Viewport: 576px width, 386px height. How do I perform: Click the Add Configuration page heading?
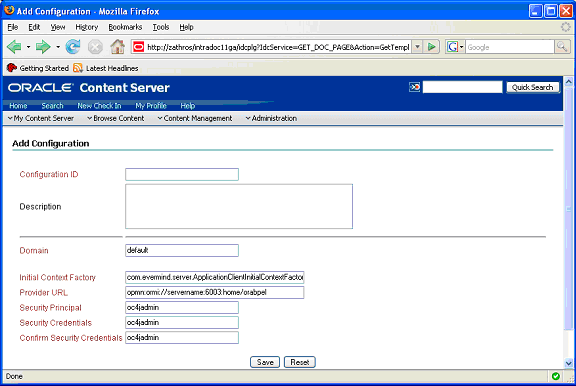(51, 144)
